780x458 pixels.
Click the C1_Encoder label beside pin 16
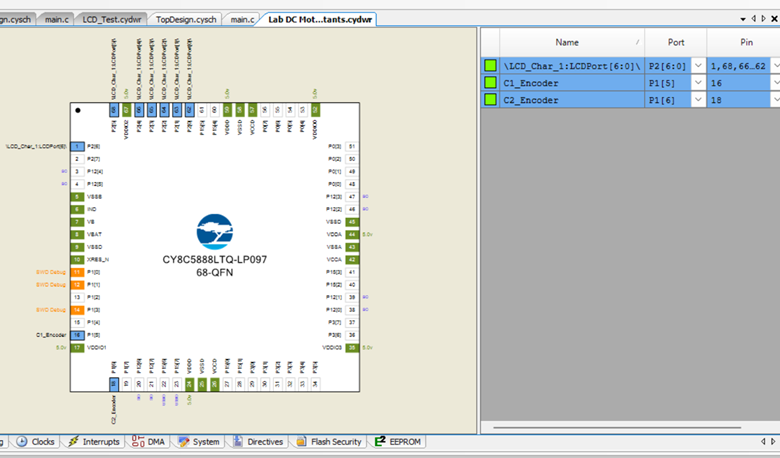click(51, 335)
